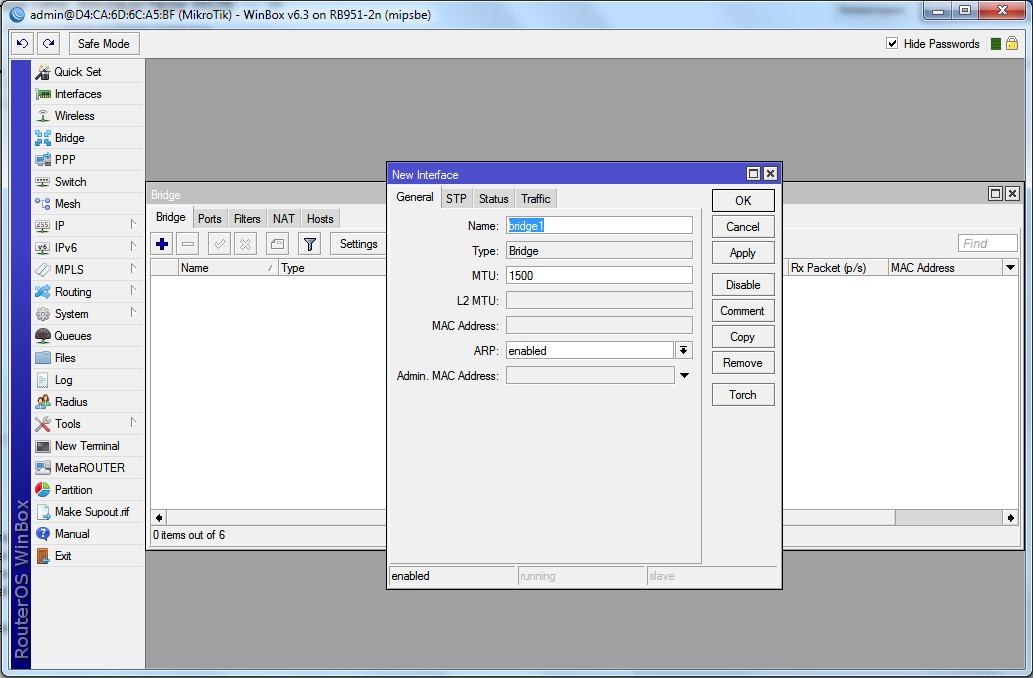This screenshot has width=1033, height=678.
Task: Switch to the STP tab
Action: point(456,199)
